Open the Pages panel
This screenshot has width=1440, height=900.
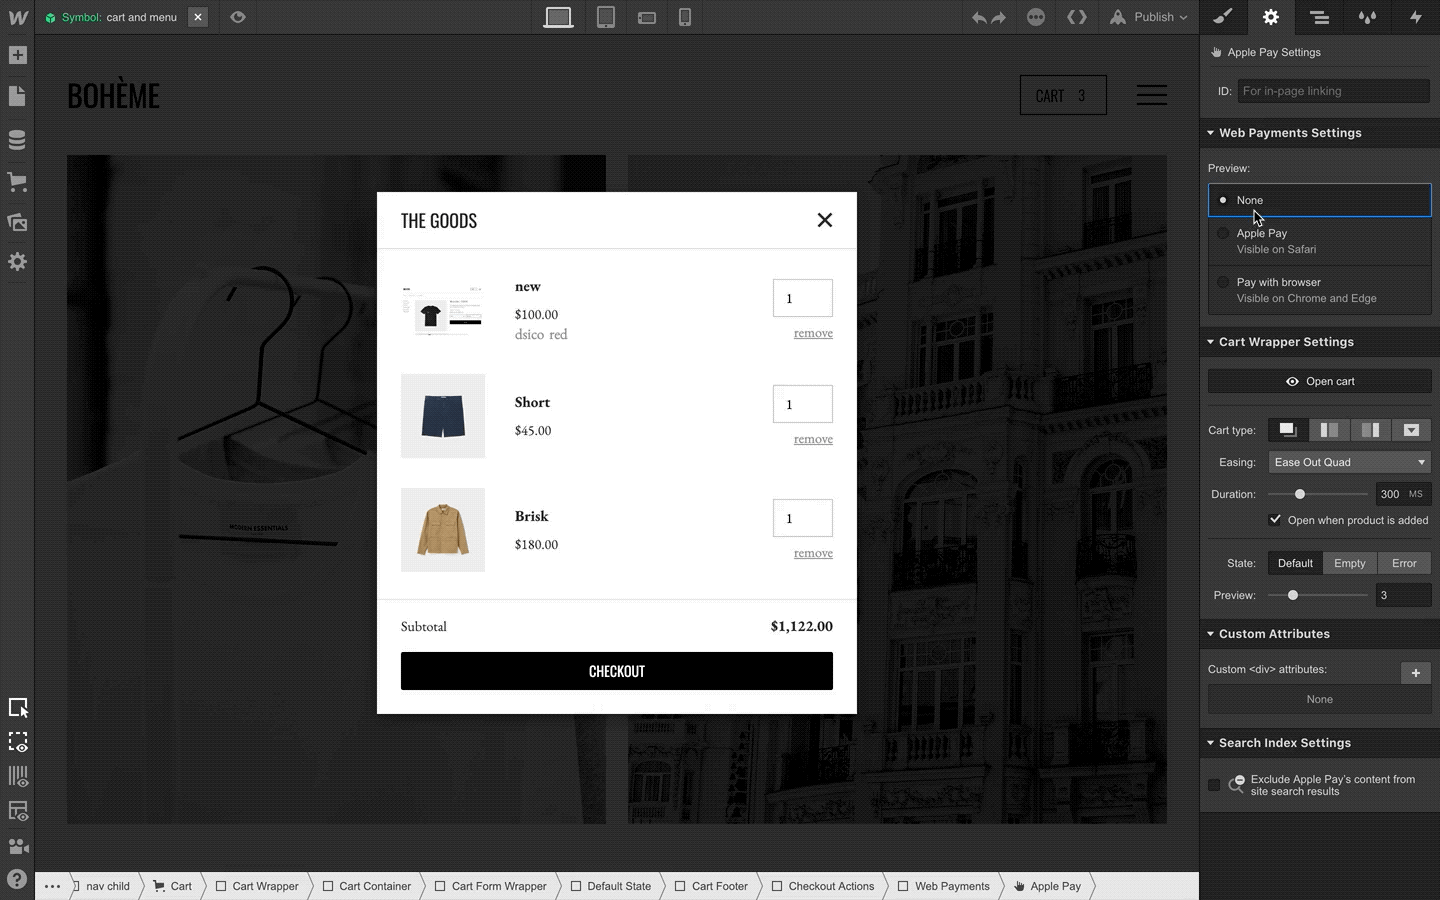pos(17,96)
